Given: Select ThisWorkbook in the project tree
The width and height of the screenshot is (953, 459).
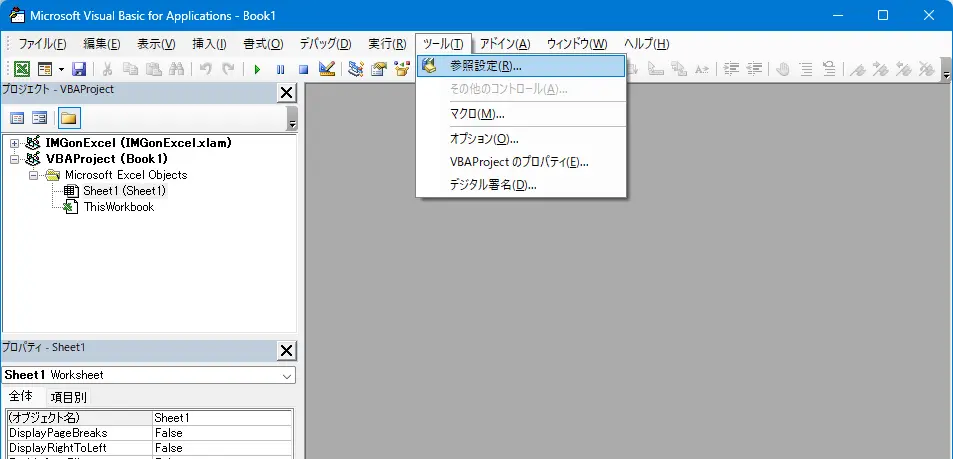Looking at the screenshot, I should pos(118,207).
